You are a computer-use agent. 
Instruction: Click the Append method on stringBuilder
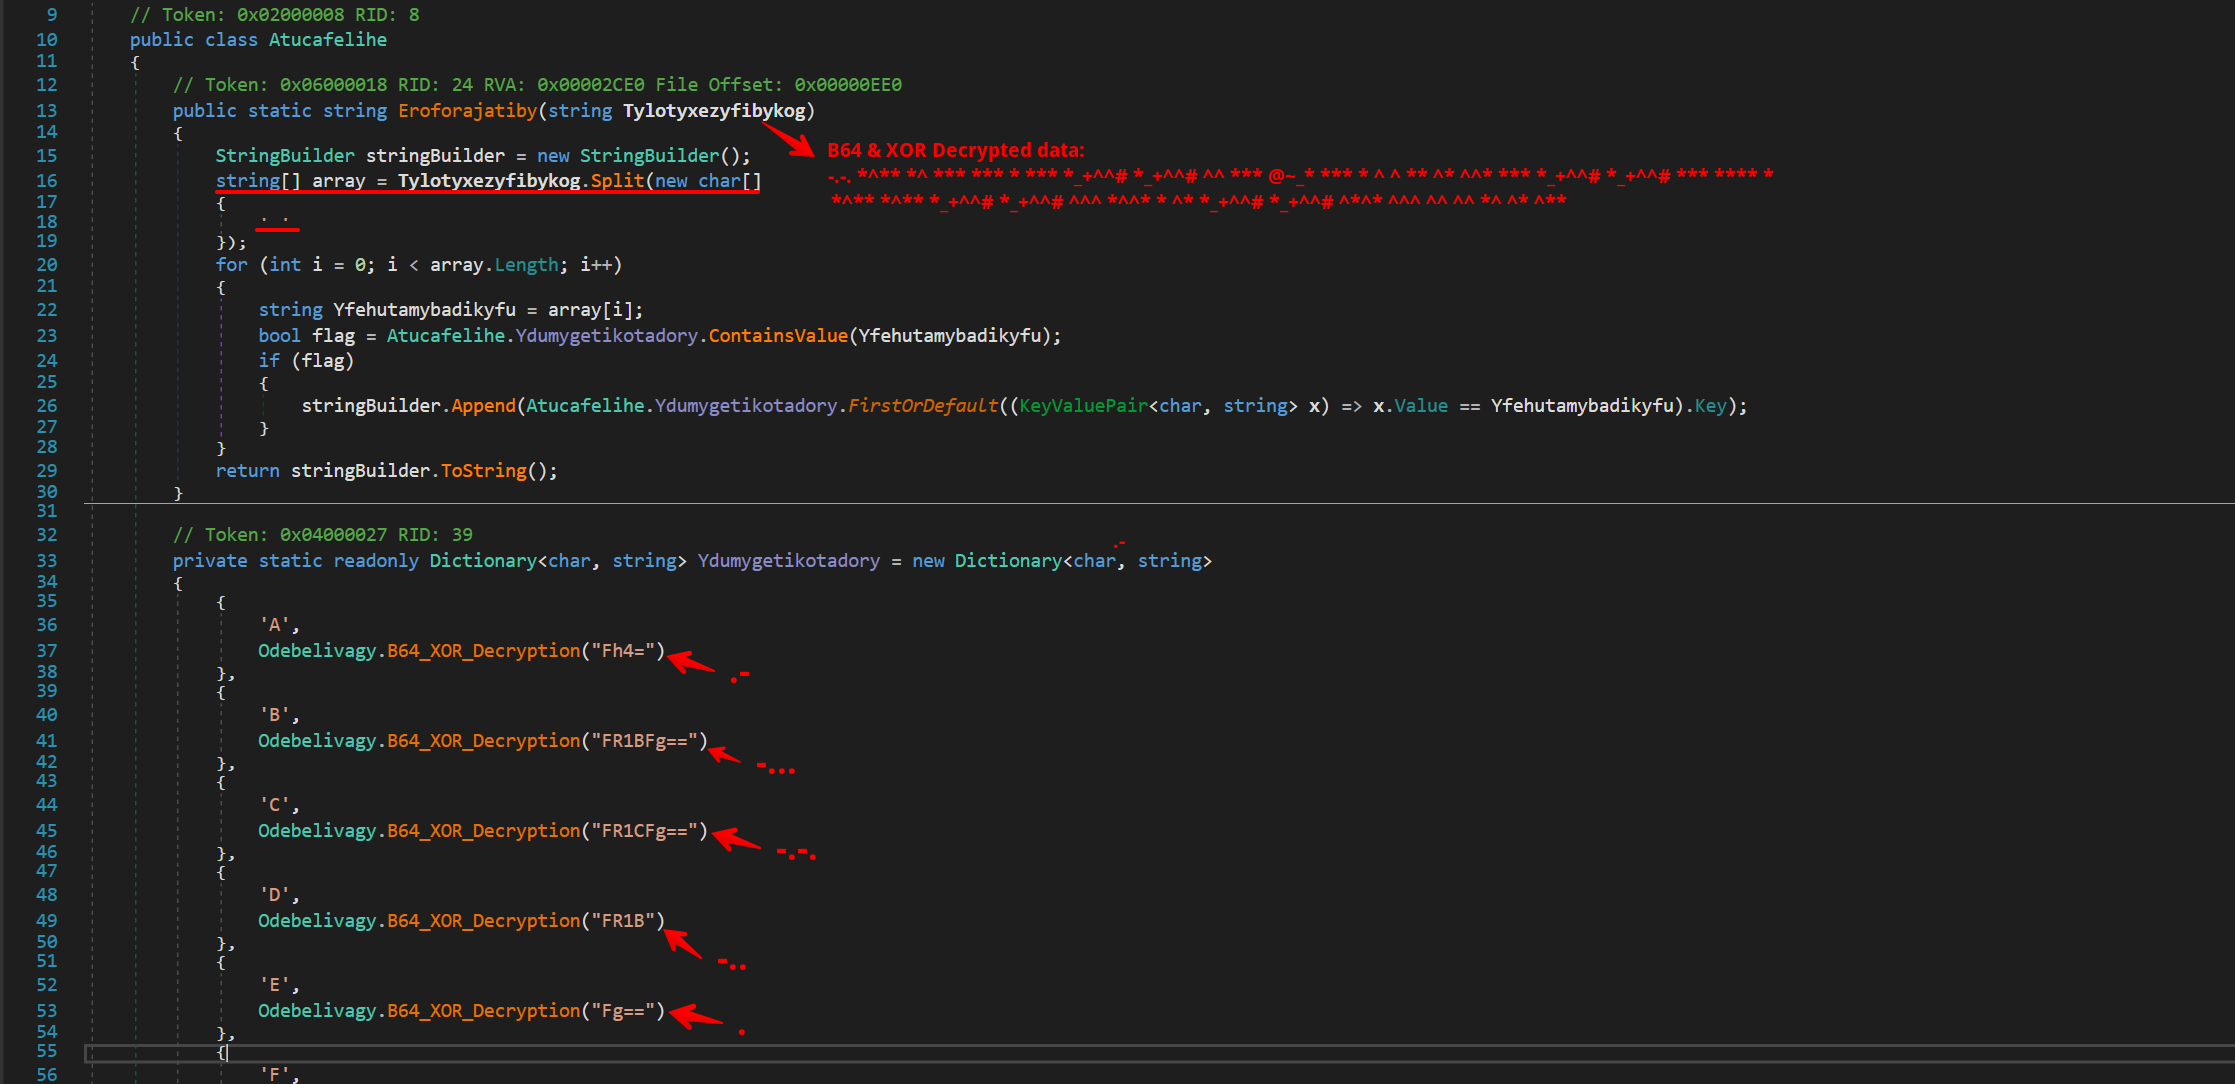tap(483, 406)
